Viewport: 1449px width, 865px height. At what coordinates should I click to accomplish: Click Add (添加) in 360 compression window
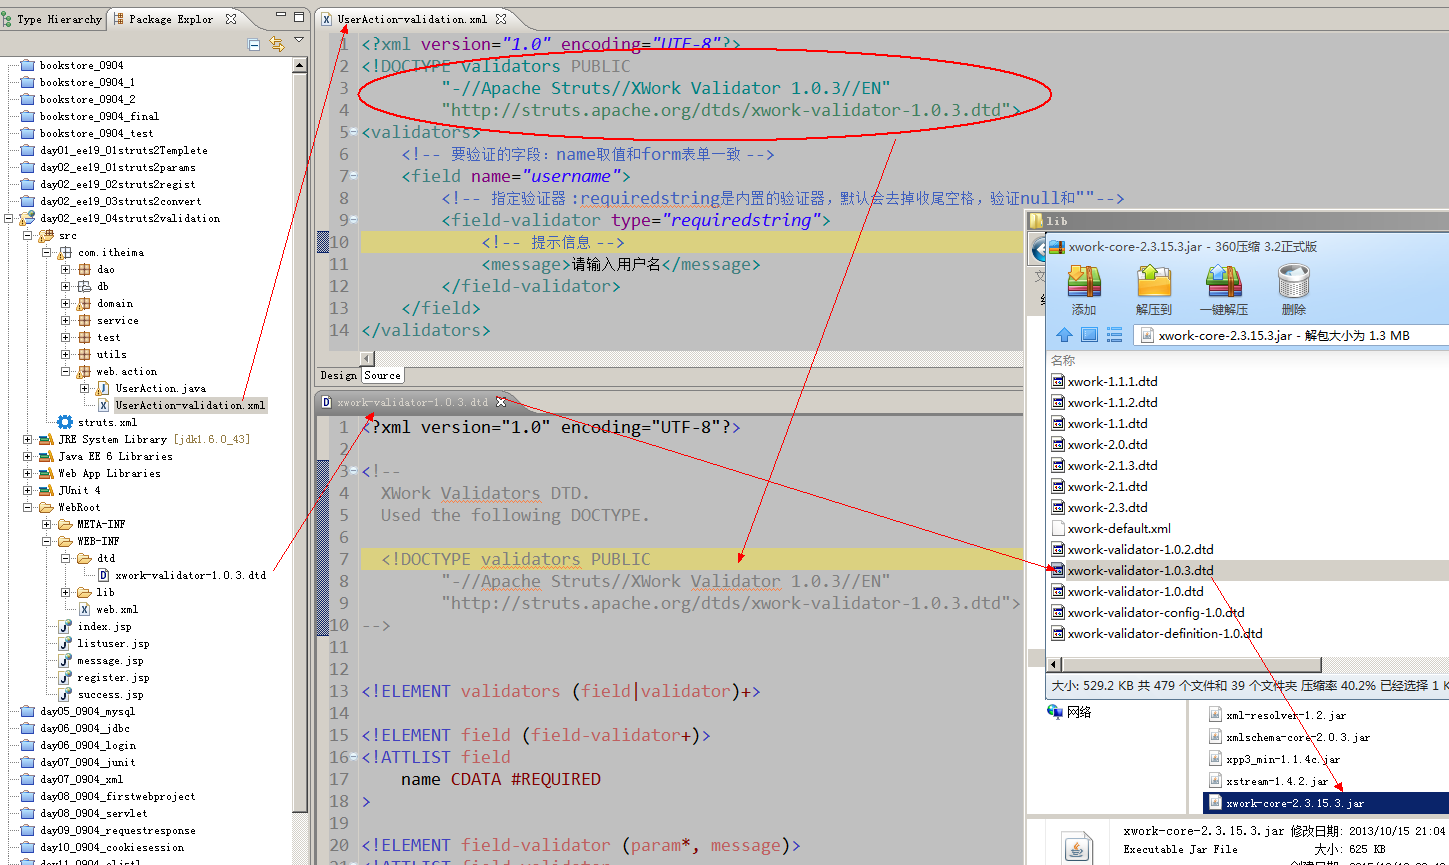pyautogui.click(x=1084, y=290)
